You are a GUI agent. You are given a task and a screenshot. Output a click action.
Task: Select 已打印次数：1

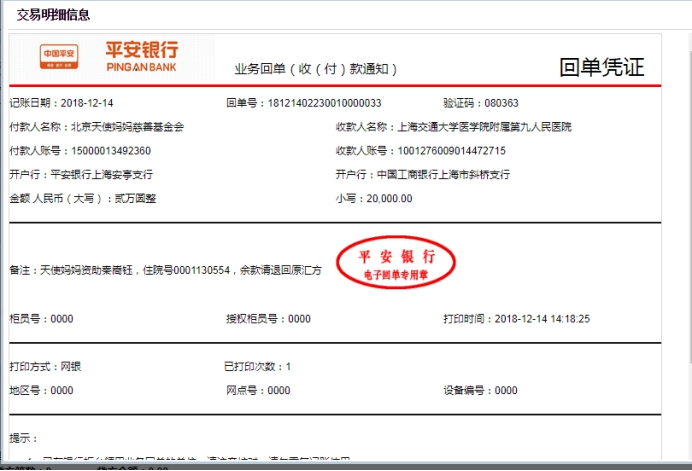click(258, 367)
